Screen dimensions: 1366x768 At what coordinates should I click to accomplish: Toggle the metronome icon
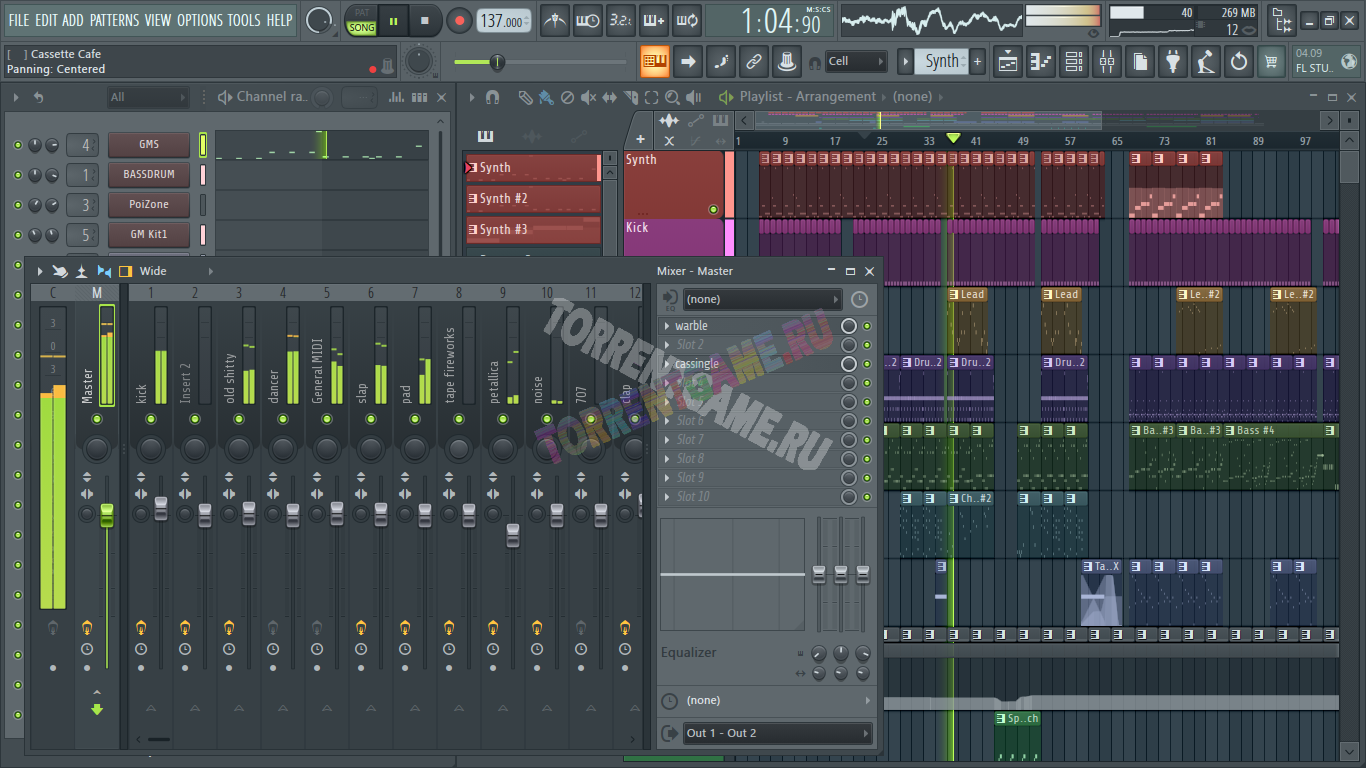coord(554,20)
